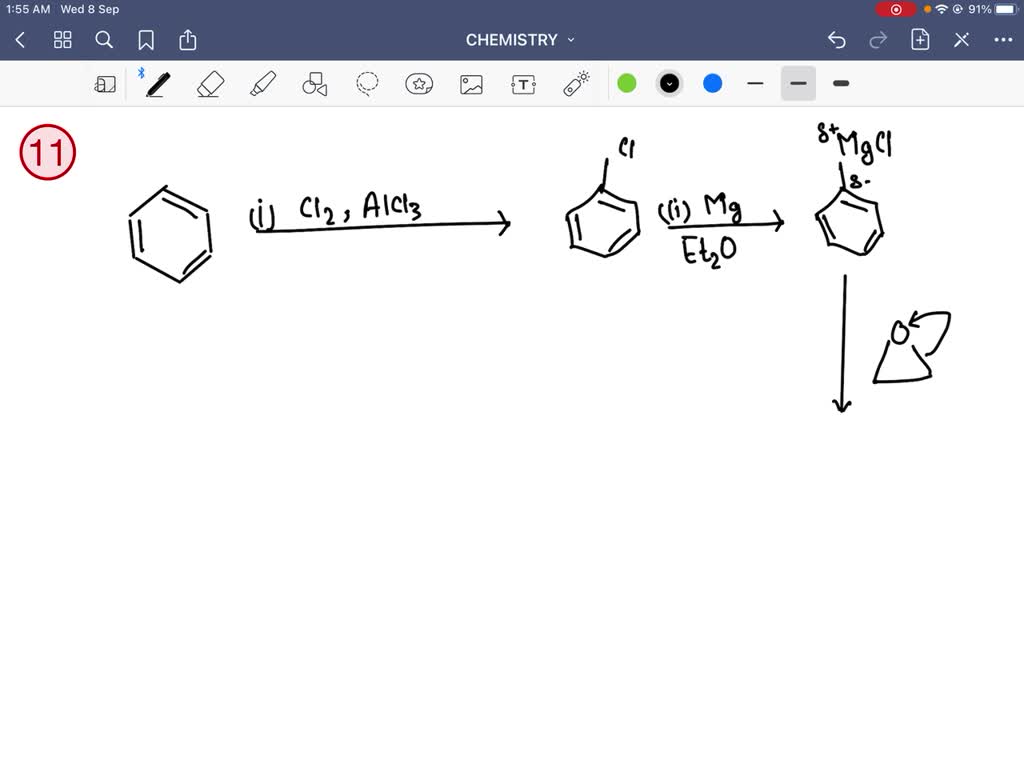Pick the green pen color
This screenshot has width=1024, height=768.
tap(627, 84)
